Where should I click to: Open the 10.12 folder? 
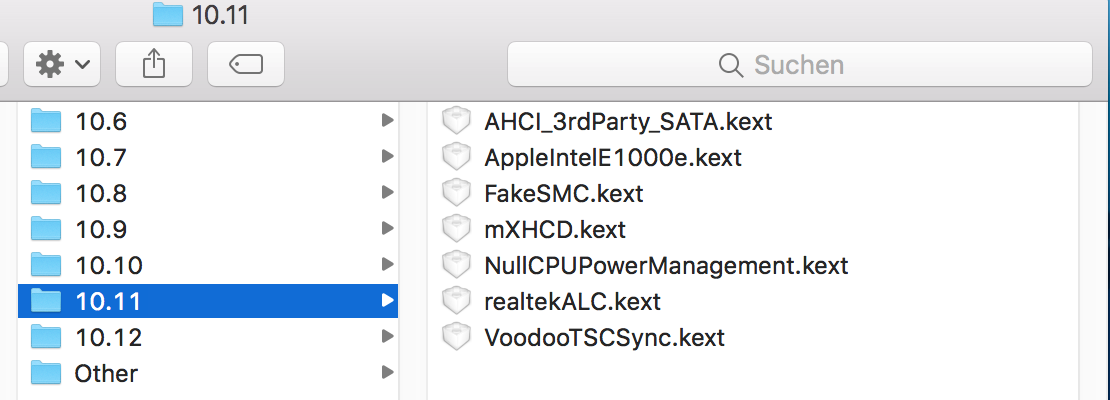(108, 338)
